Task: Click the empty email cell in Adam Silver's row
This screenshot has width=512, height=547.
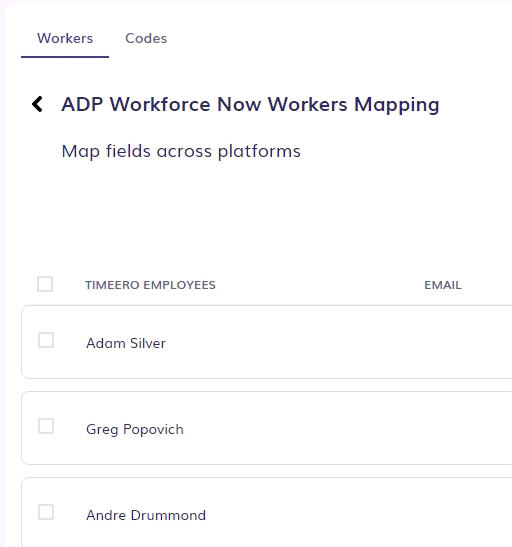Action: click(x=467, y=342)
